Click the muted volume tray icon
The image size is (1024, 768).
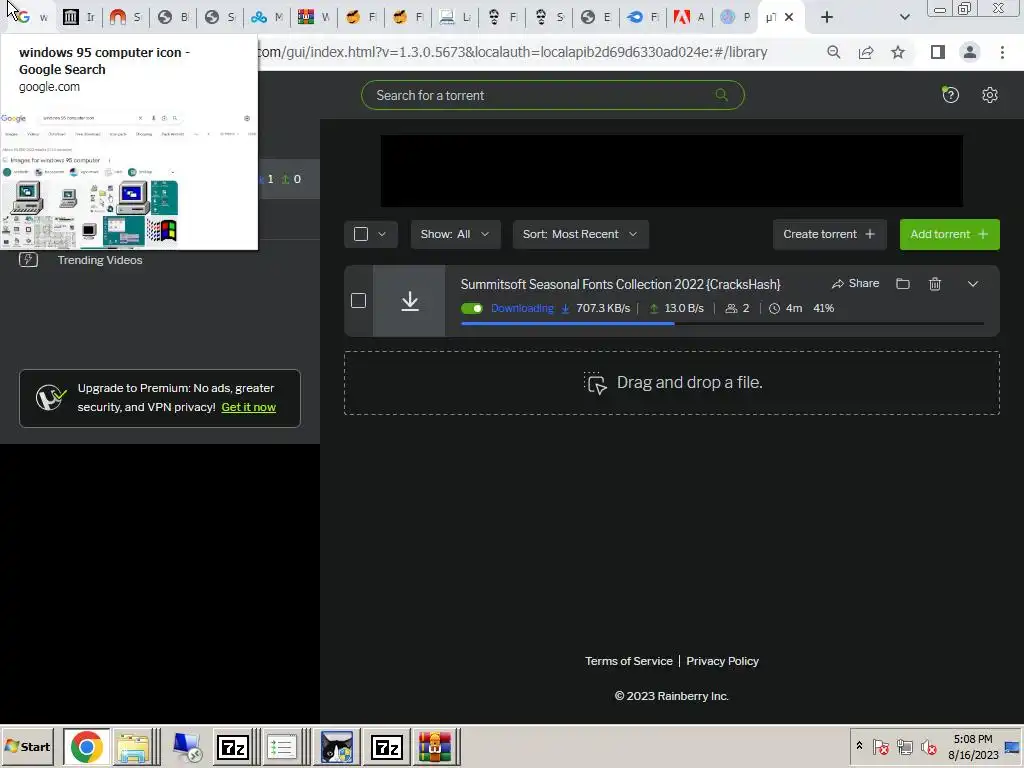pos(928,746)
